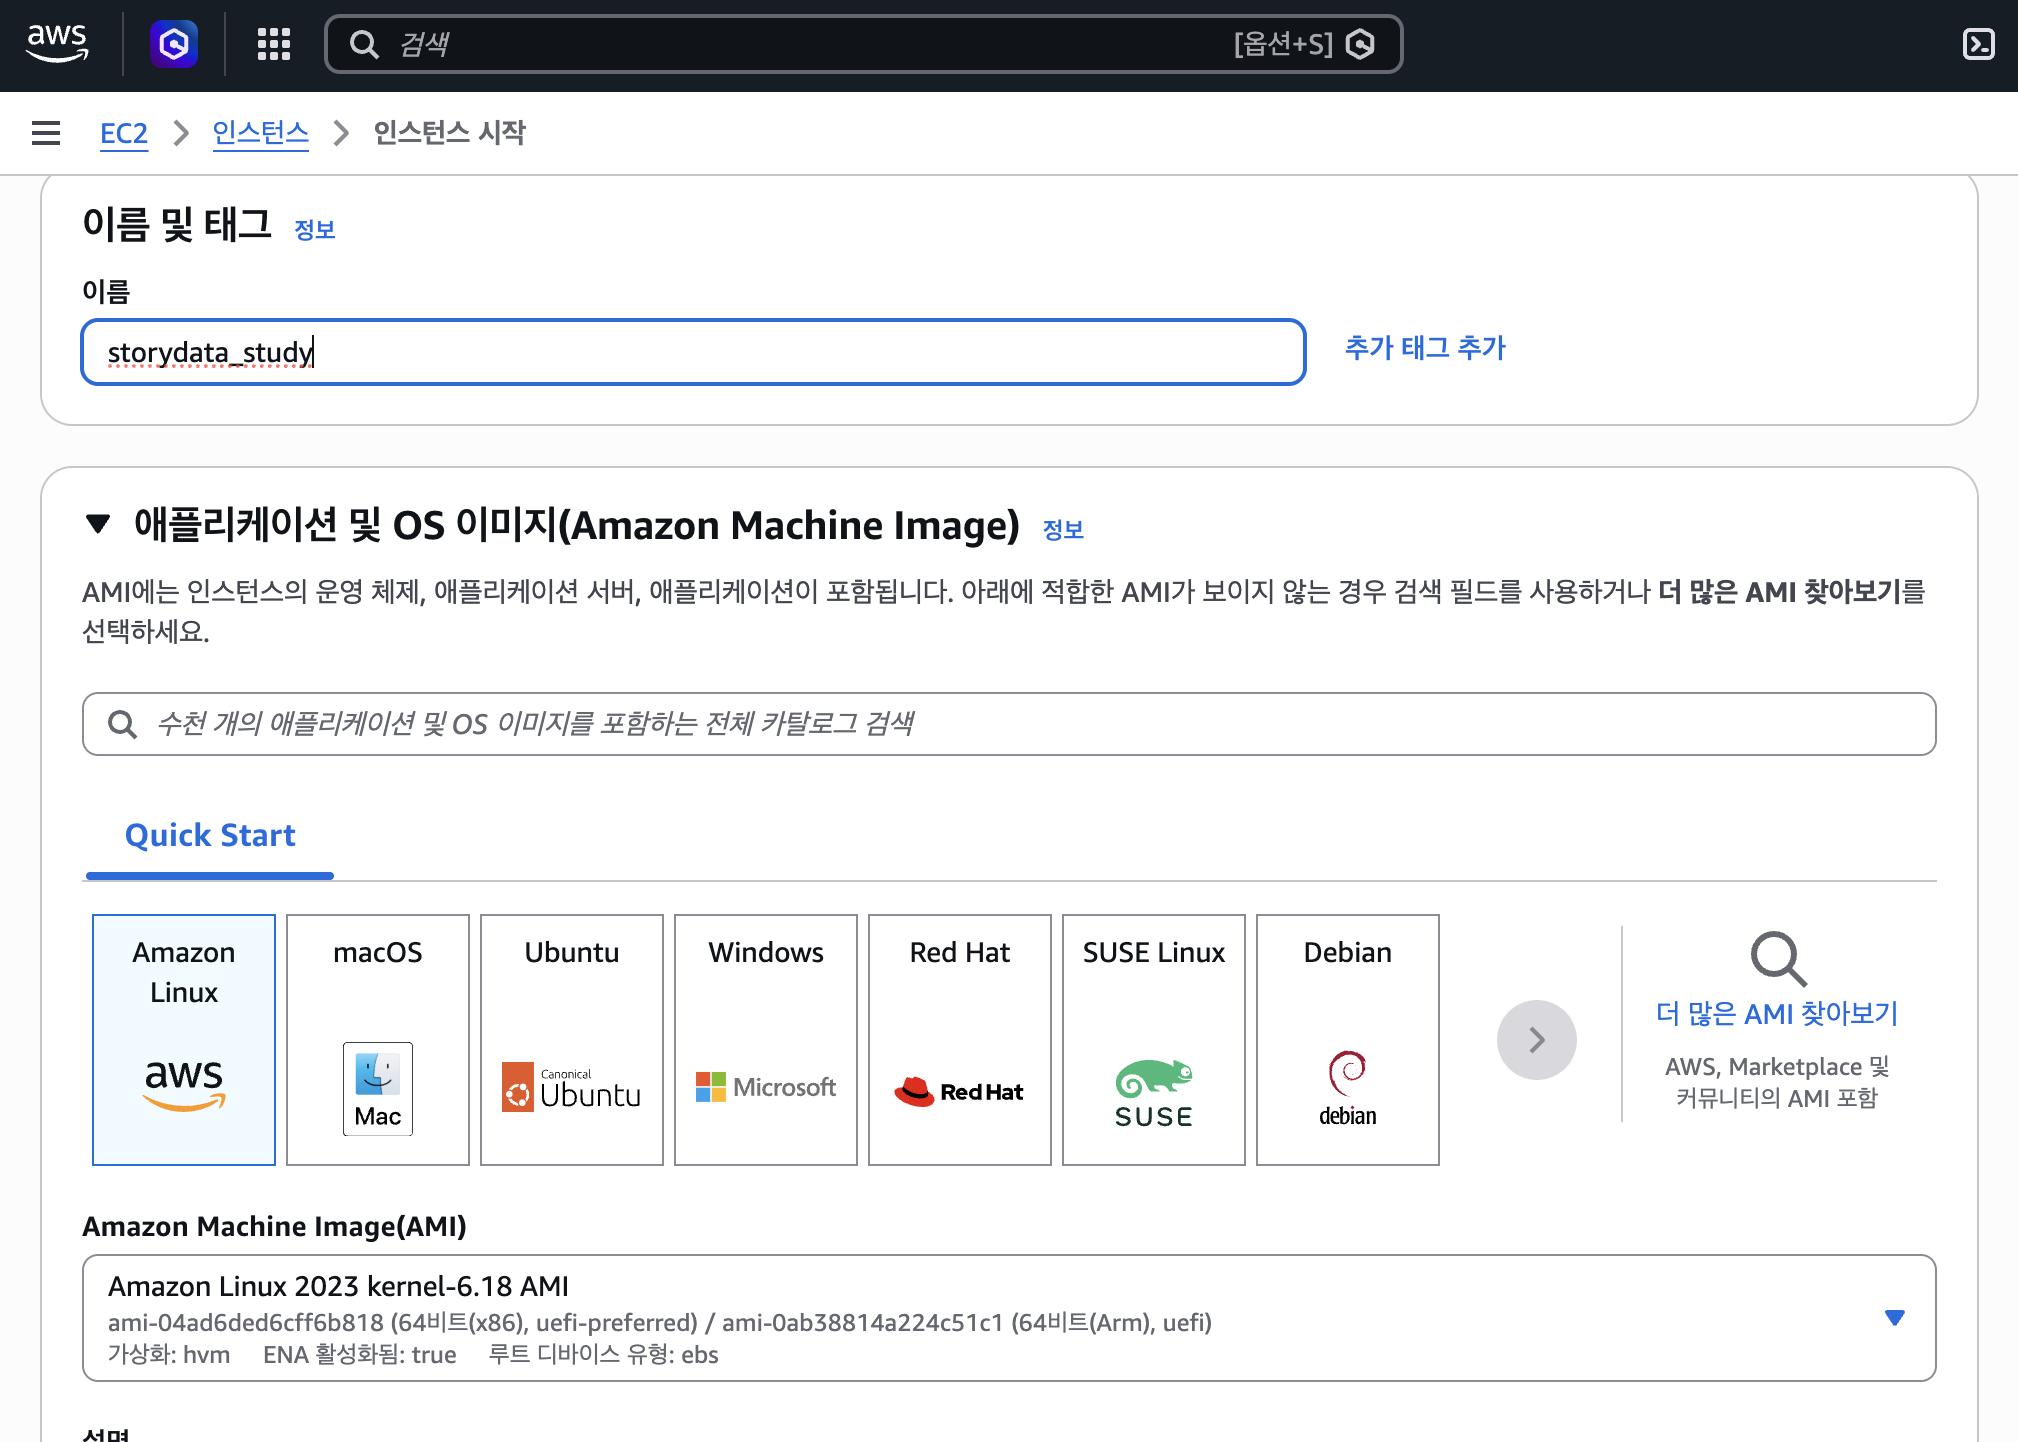The image size is (2018, 1442).
Task: Open 더 많은 AMI 찾아보기 link
Action: (1777, 1013)
